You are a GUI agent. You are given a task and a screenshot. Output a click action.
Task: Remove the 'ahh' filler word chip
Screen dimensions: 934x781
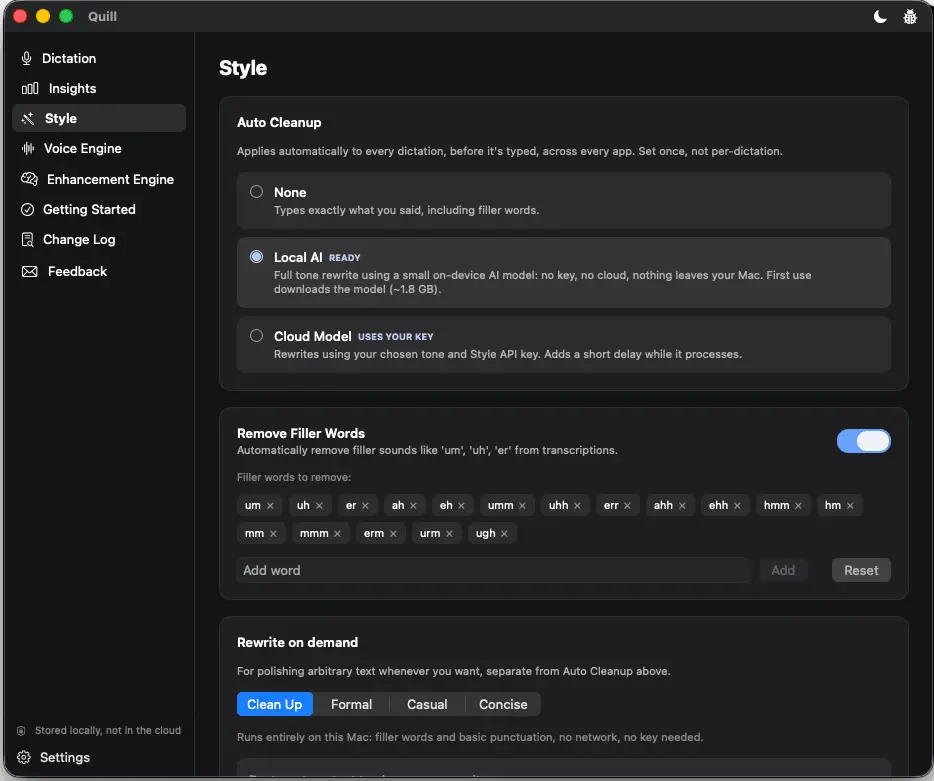682,506
